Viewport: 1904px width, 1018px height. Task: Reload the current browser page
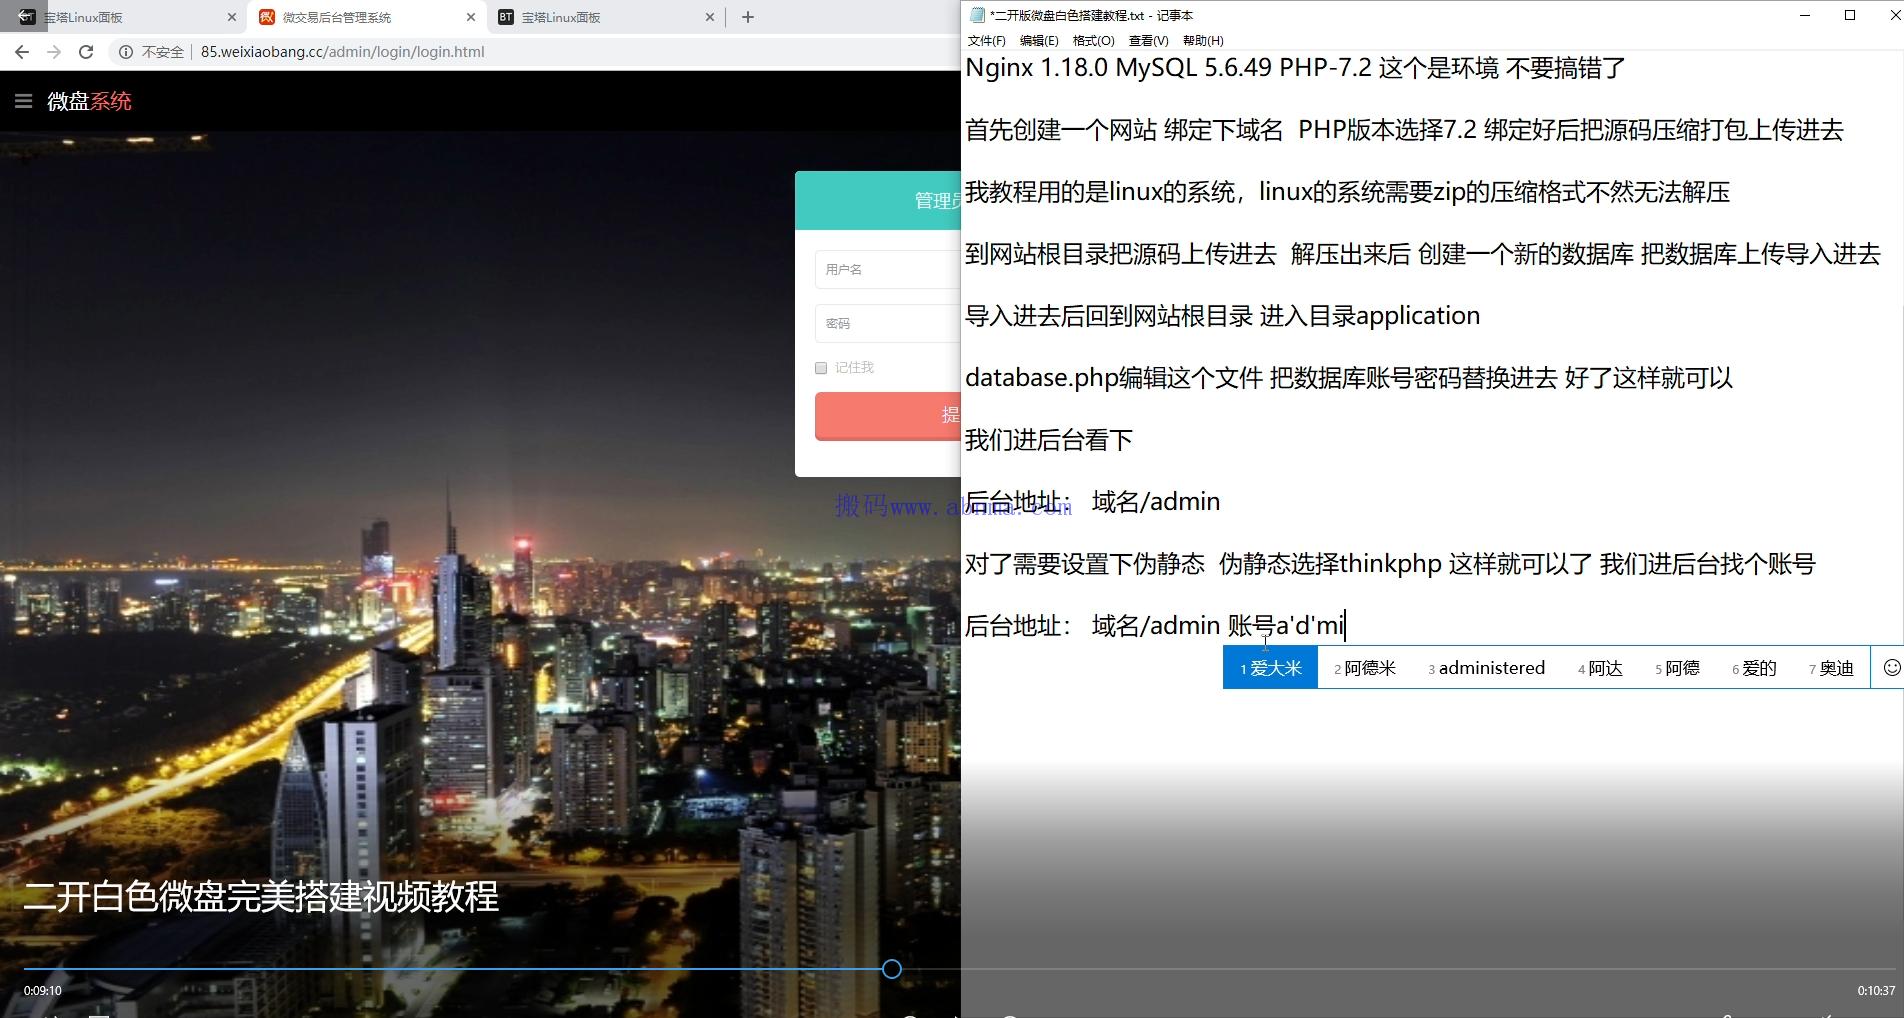(86, 52)
